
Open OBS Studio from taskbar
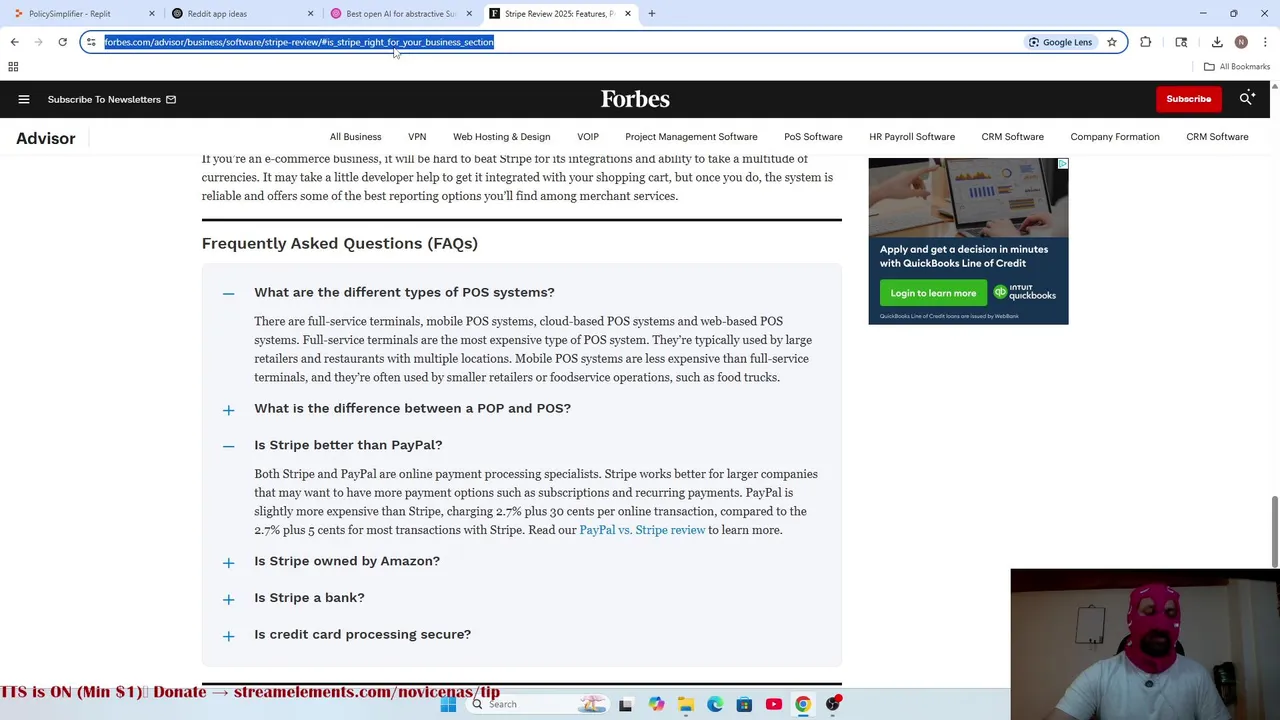pyautogui.click(x=832, y=704)
